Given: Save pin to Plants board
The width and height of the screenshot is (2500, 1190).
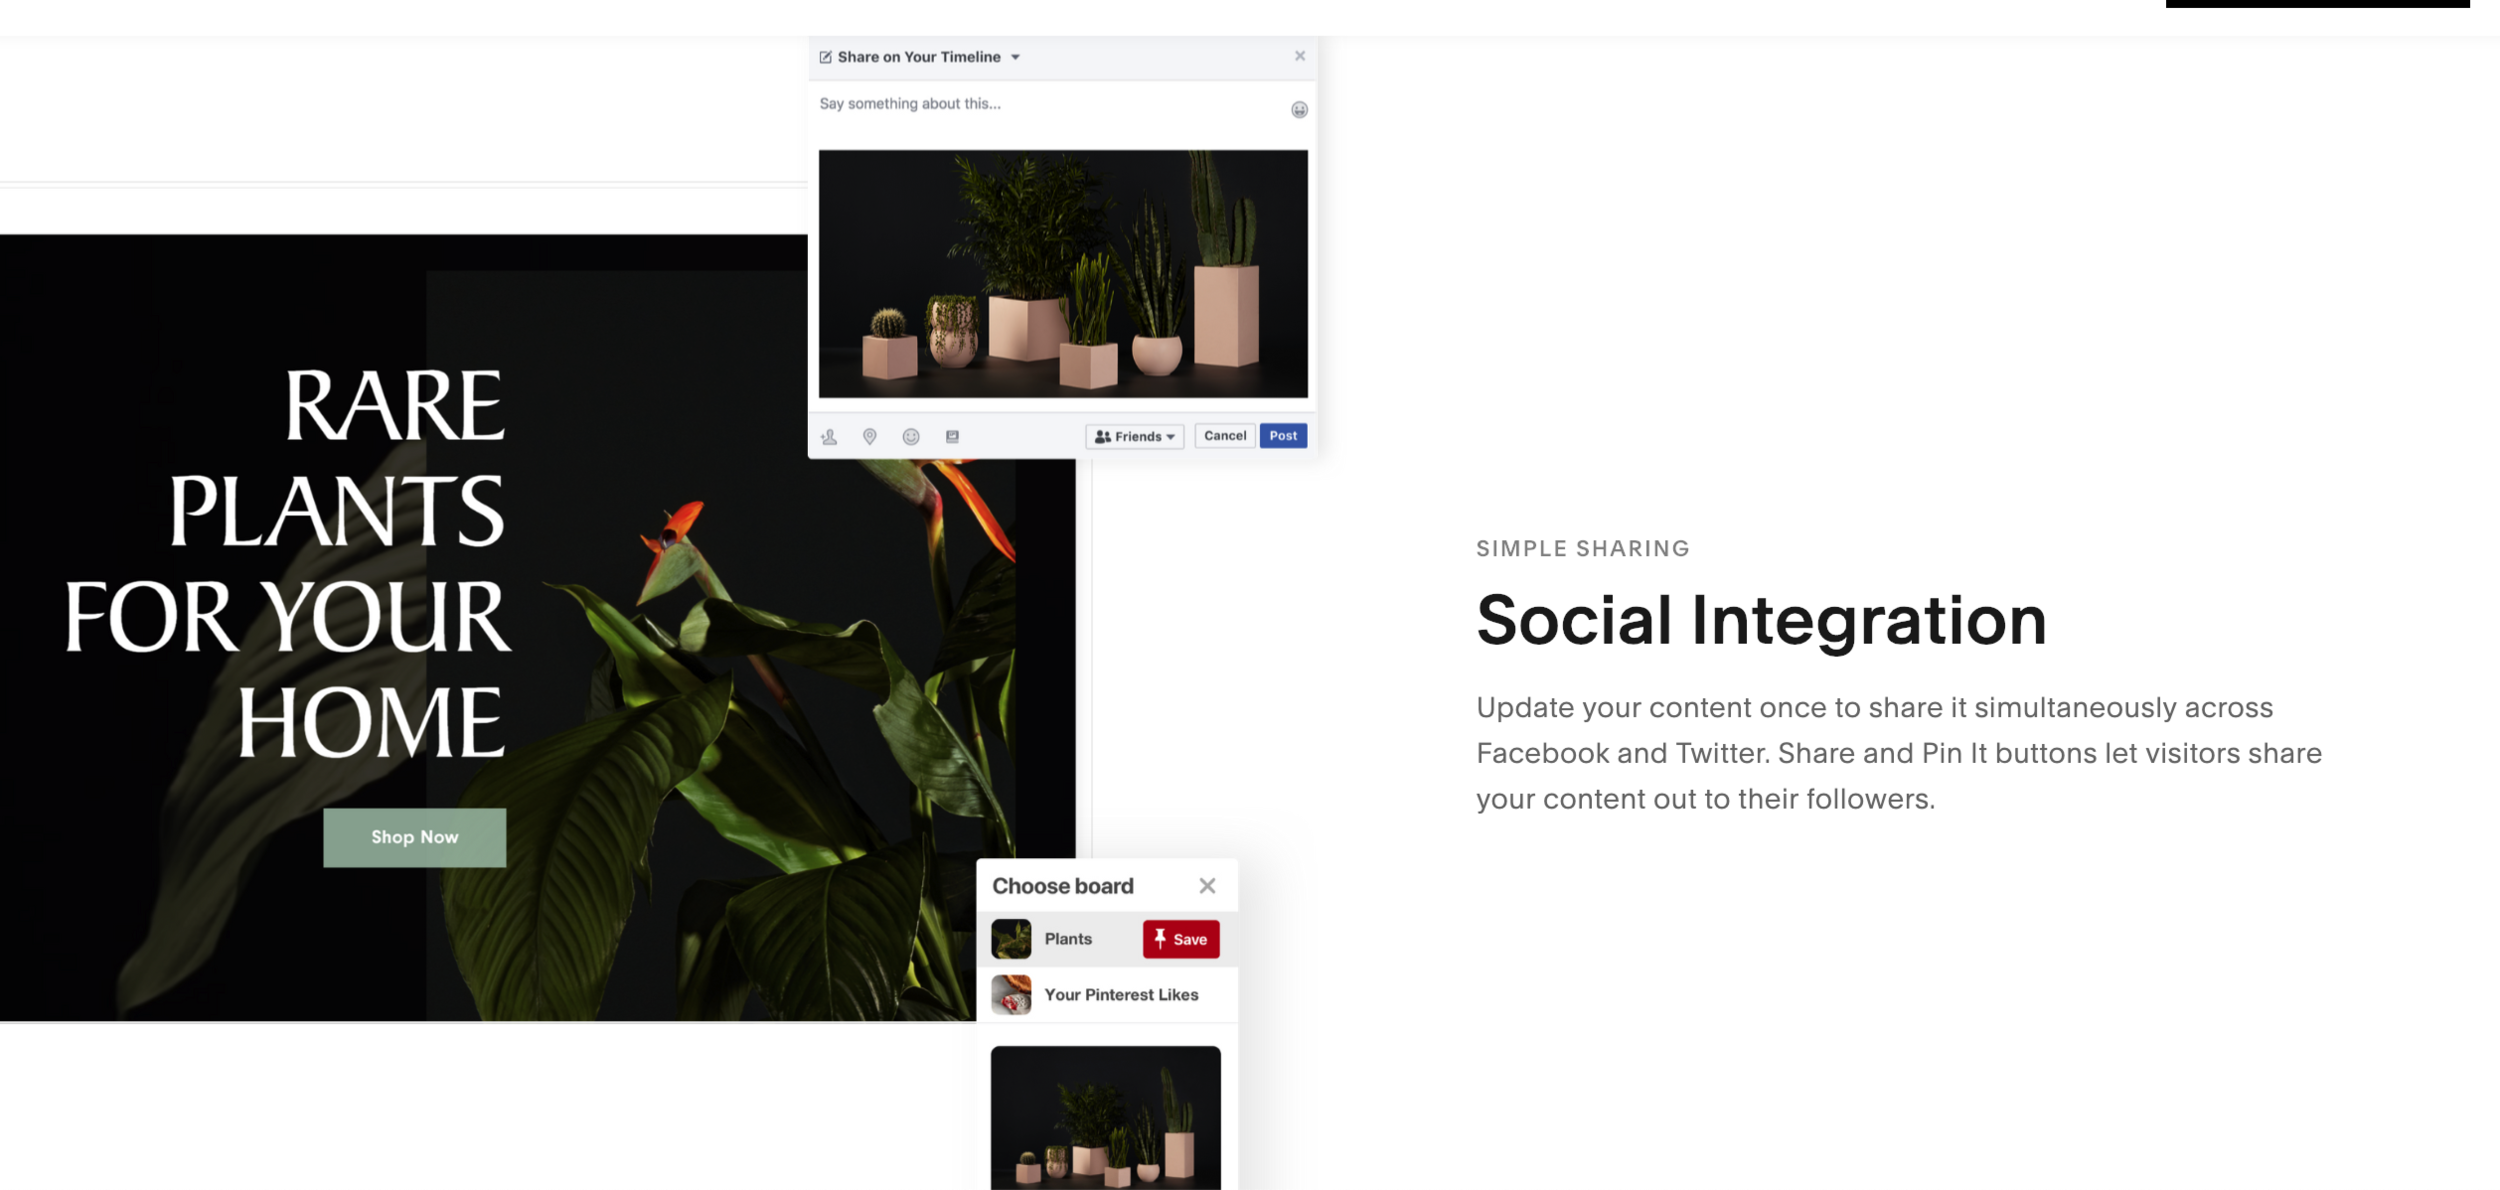Looking at the screenshot, I should (1181, 939).
